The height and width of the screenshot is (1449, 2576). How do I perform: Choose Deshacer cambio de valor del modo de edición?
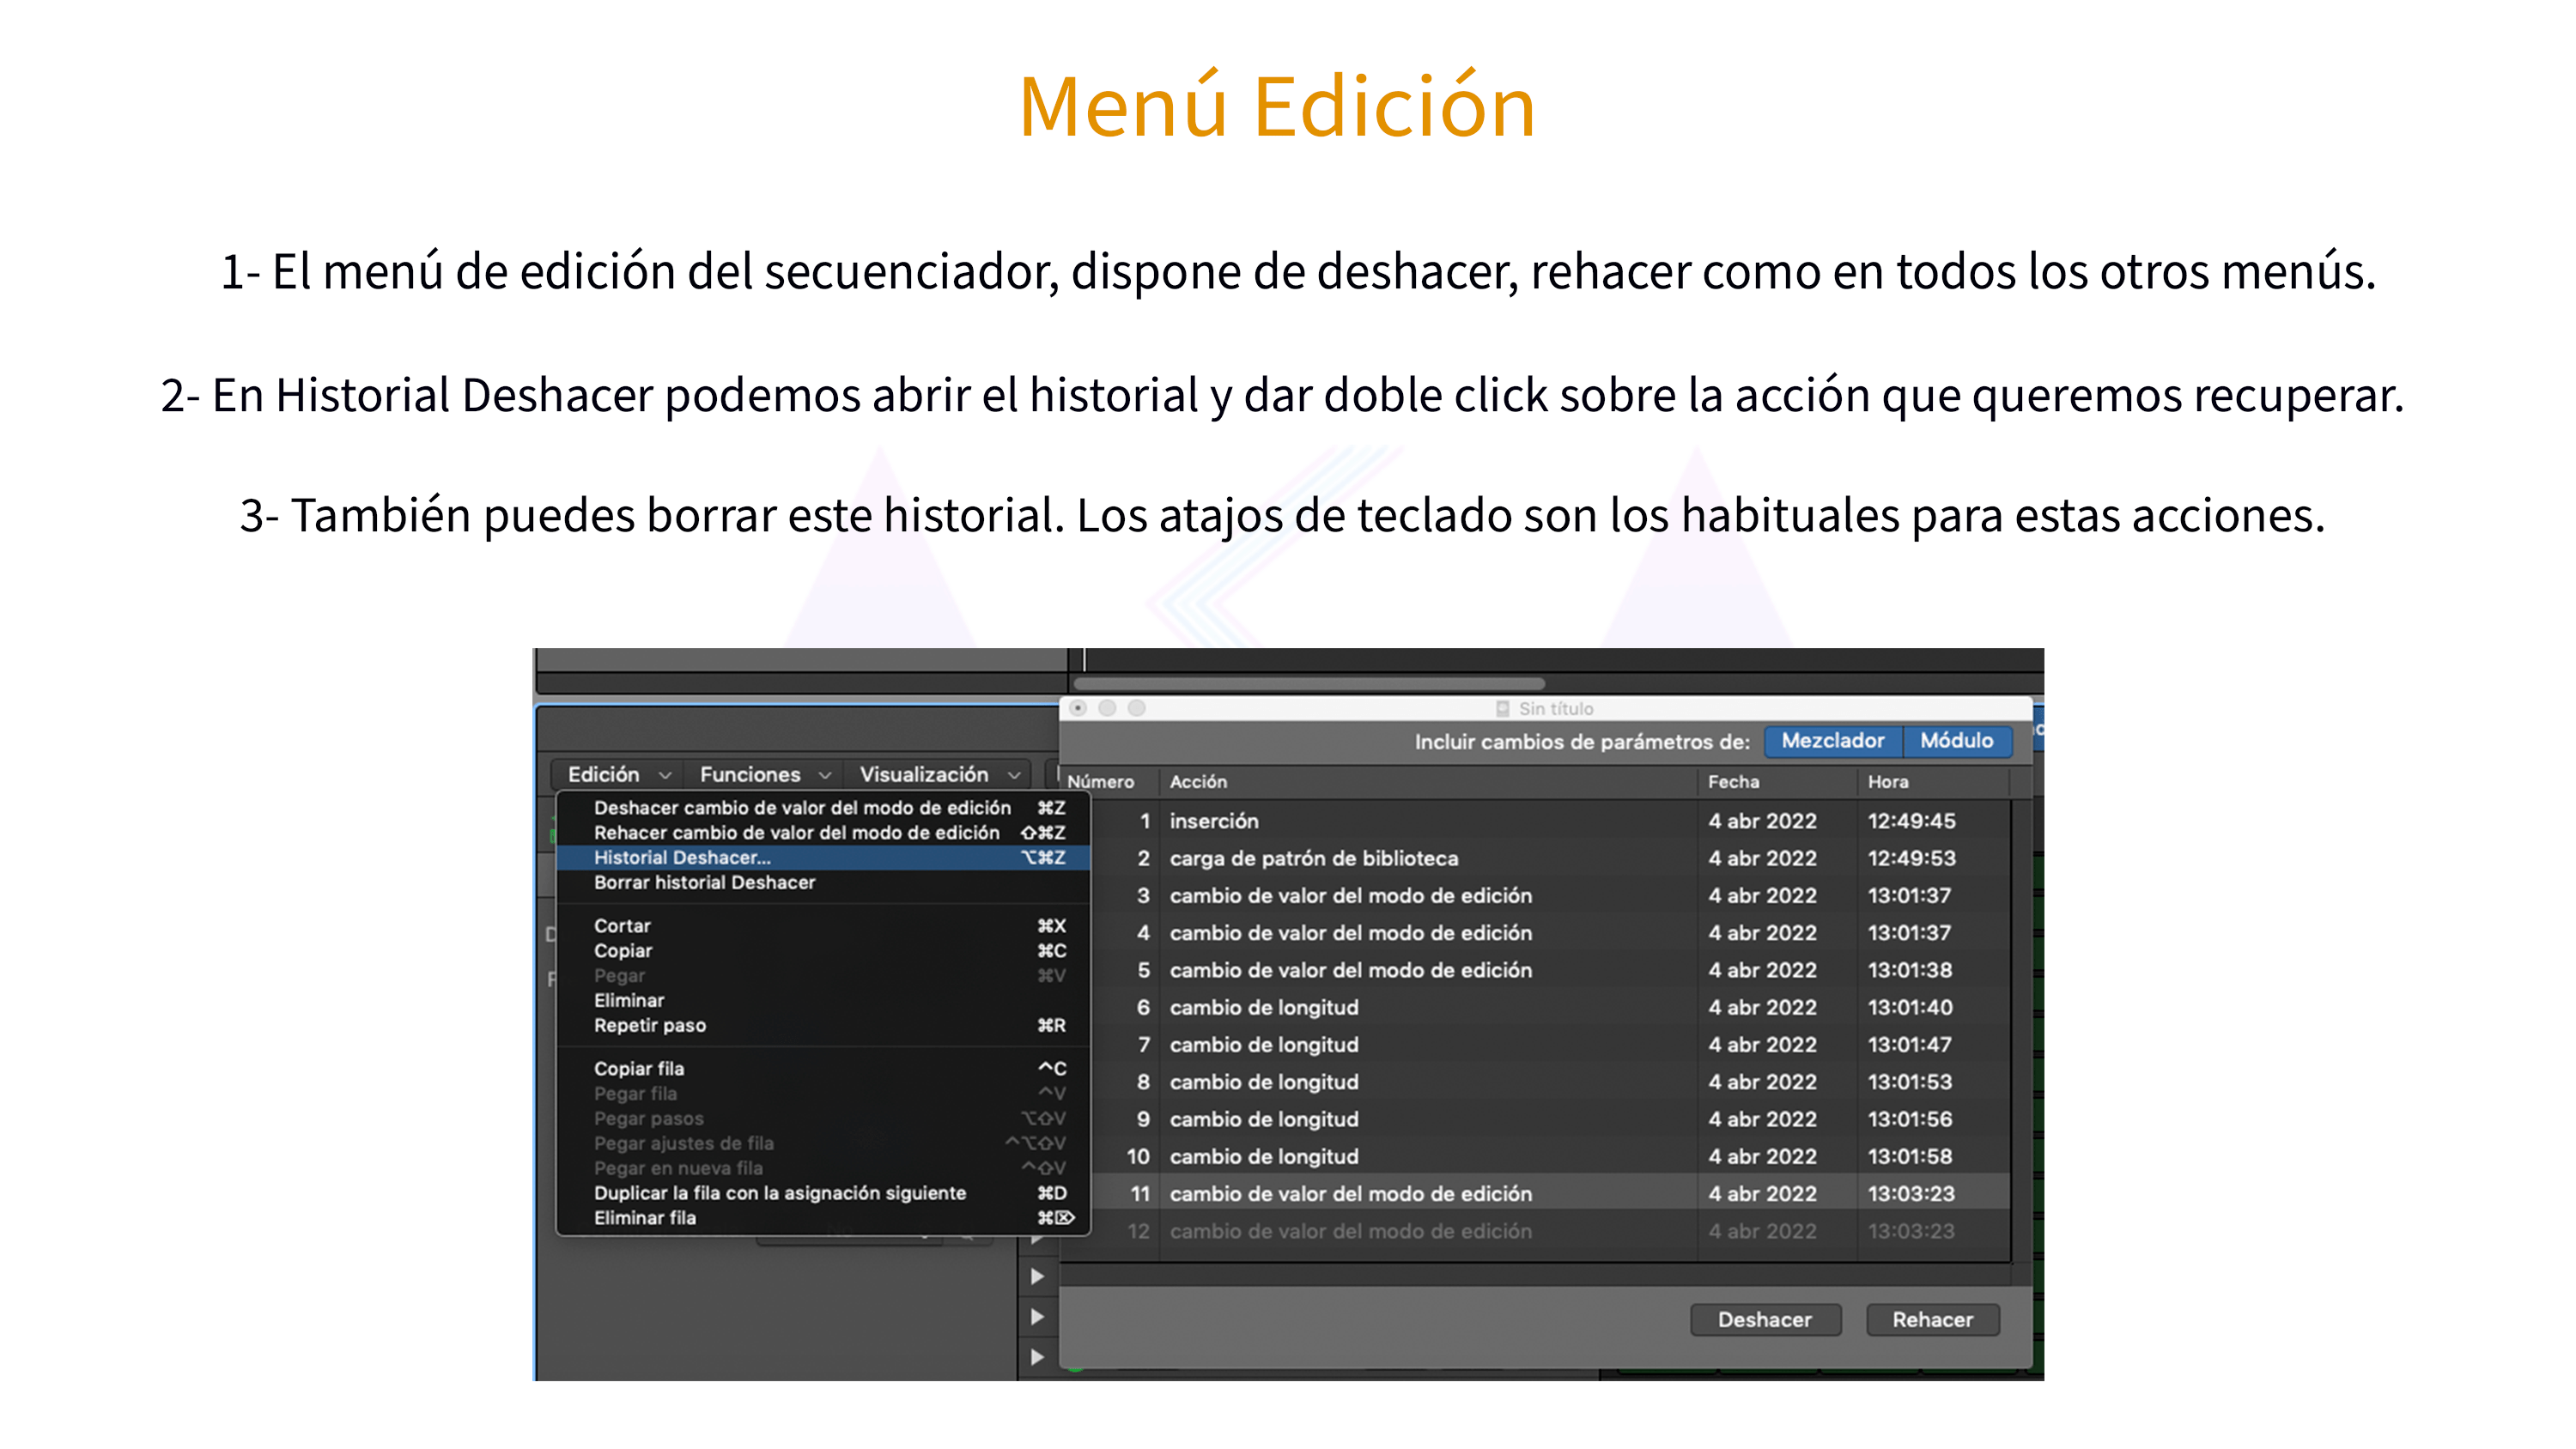[x=823, y=807]
